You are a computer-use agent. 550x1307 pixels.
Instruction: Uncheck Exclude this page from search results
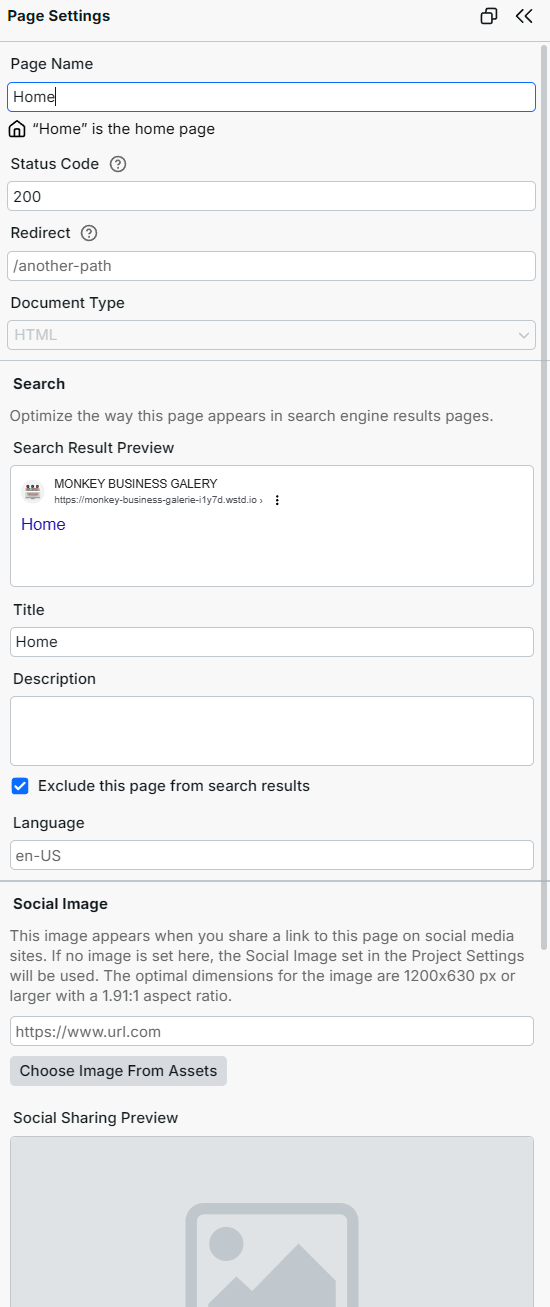20,786
